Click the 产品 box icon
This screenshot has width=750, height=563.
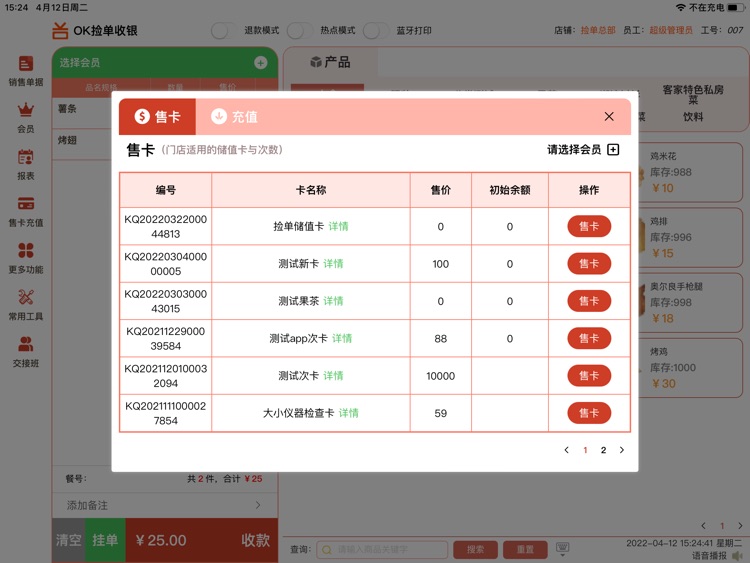click(x=316, y=62)
